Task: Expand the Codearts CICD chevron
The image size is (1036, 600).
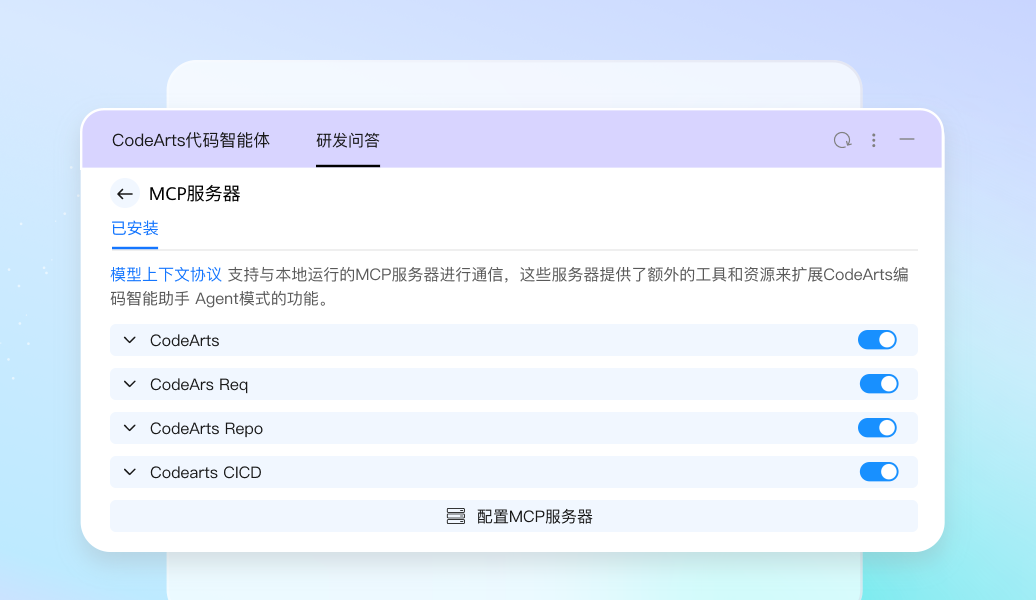Action: (129, 472)
